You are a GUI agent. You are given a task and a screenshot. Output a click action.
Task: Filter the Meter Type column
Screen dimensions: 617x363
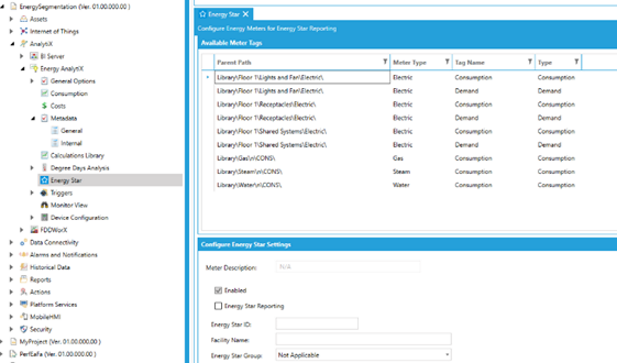[x=447, y=62]
